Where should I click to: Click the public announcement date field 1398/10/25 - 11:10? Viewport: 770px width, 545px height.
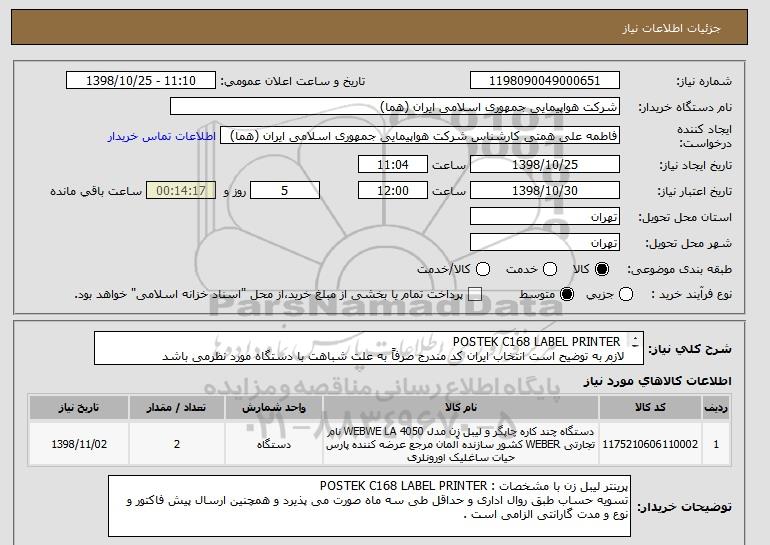[141, 81]
